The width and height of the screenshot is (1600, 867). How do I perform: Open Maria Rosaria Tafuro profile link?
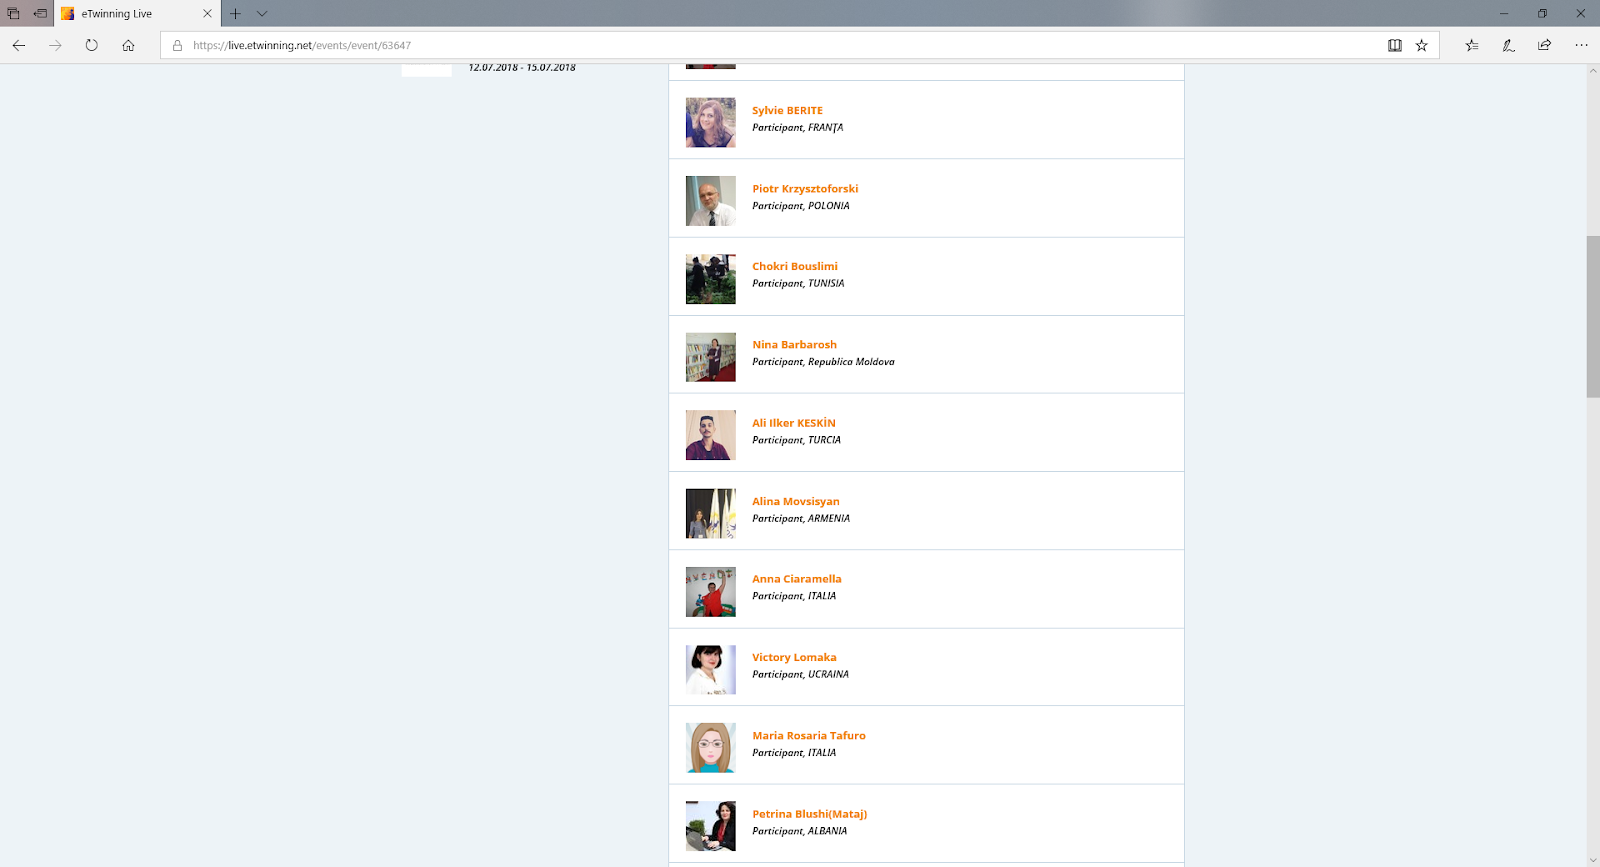pos(809,736)
